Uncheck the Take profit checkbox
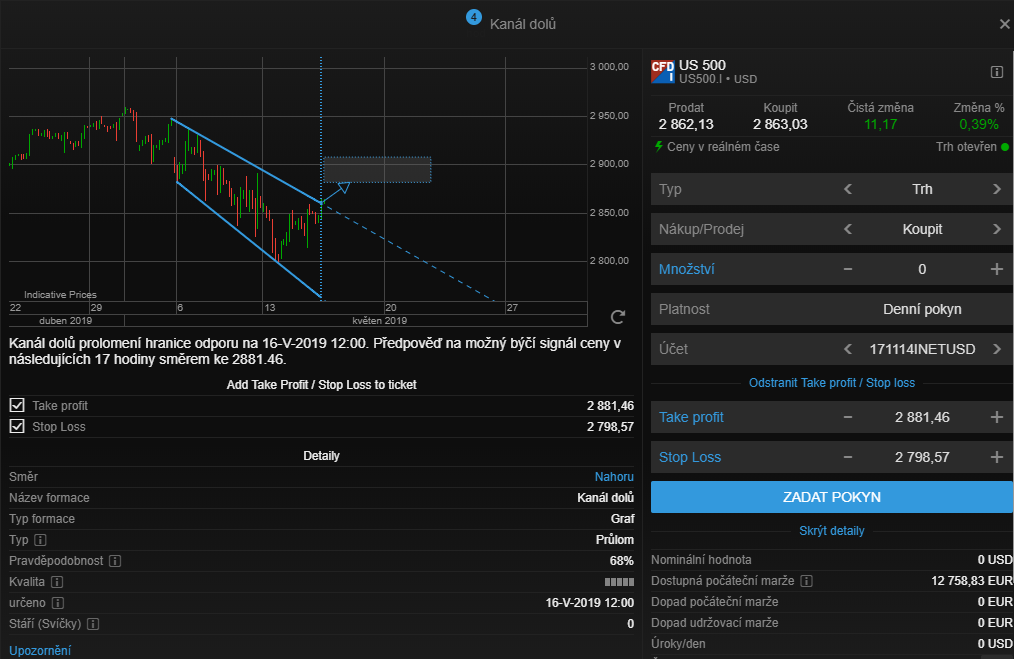The height and width of the screenshot is (659, 1014). point(17,405)
